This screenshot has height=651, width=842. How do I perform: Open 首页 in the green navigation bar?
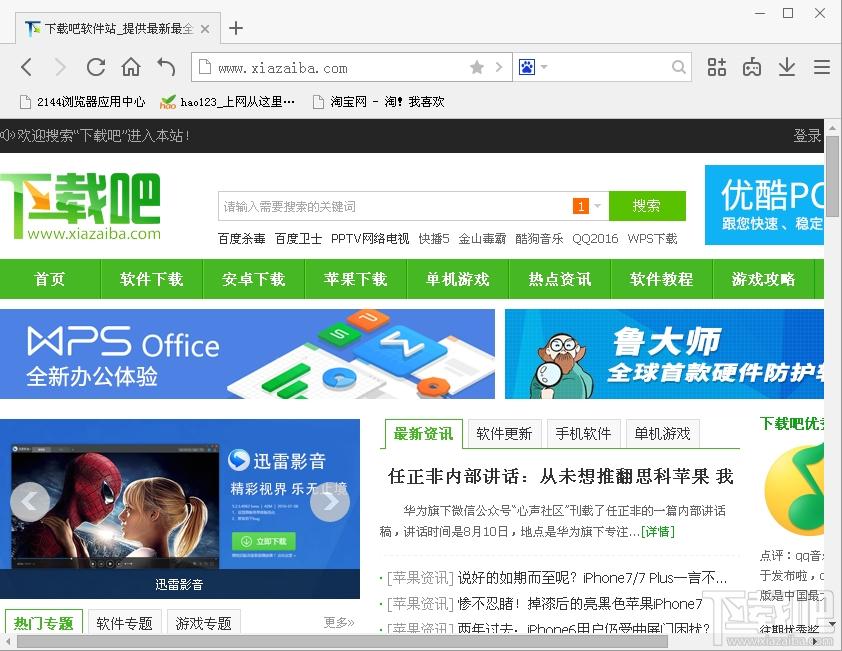click(49, 279)
